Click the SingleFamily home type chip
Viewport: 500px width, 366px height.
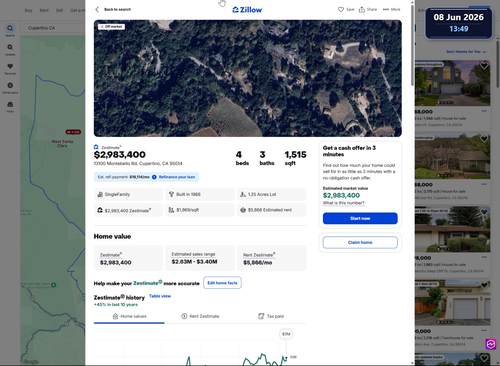click(x=128, y=194)
